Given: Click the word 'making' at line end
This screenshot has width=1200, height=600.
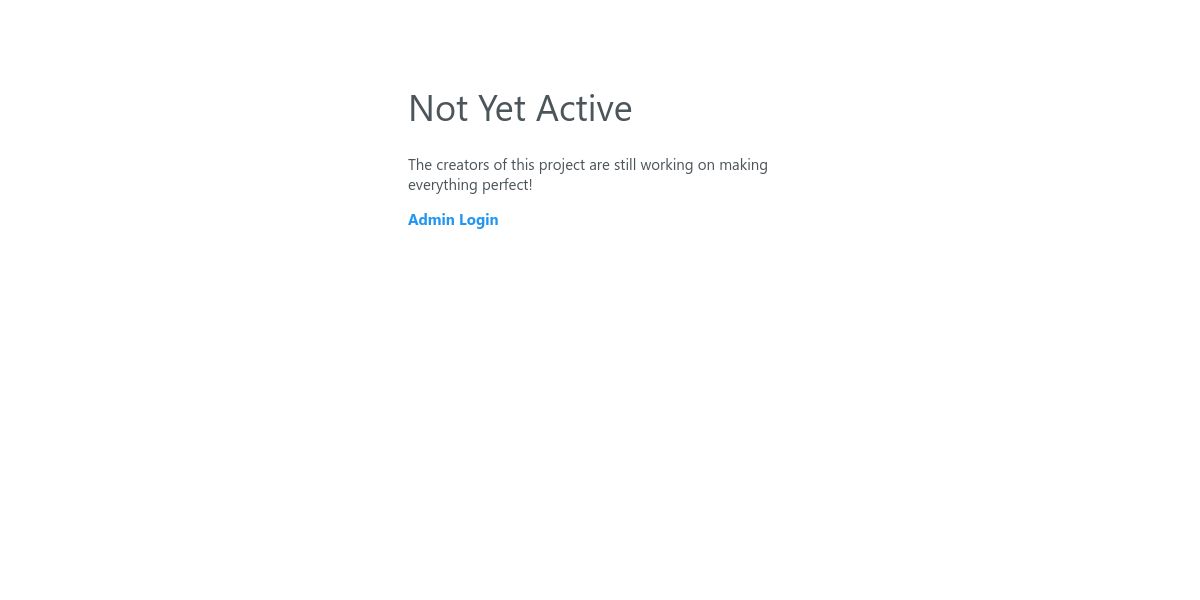Looking at the screenshot, I should [x=743, y=165].
